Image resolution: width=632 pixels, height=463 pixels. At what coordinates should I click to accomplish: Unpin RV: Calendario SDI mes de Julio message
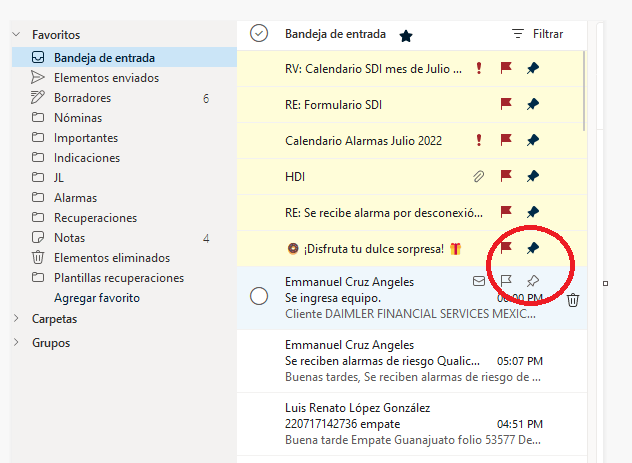532,68
